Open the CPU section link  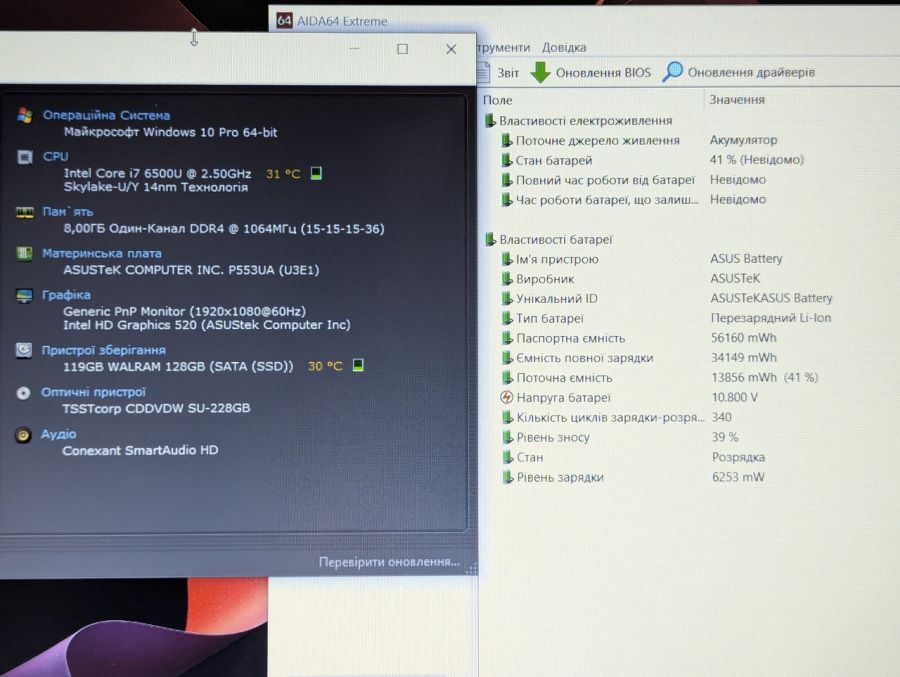[x=56, y=156]
